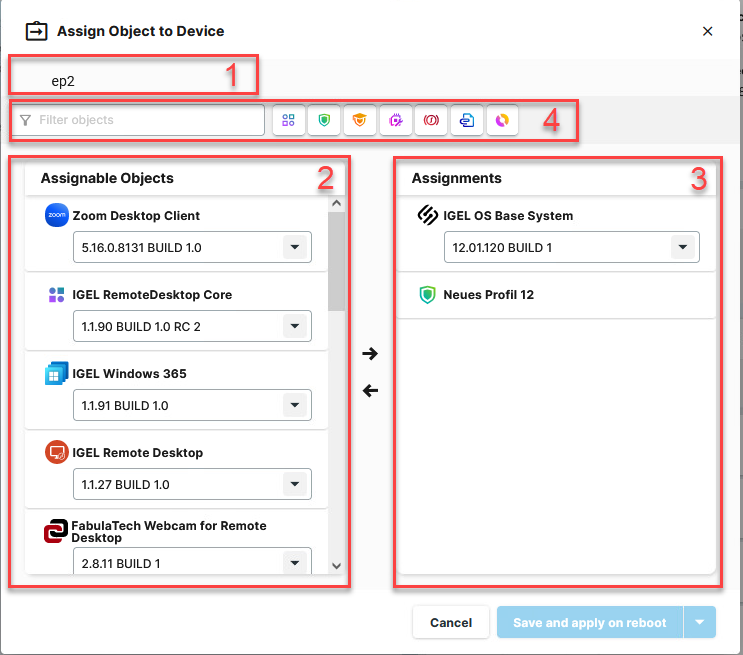
Task: Filter by green shield profile icon
Action: click(323, 120)
